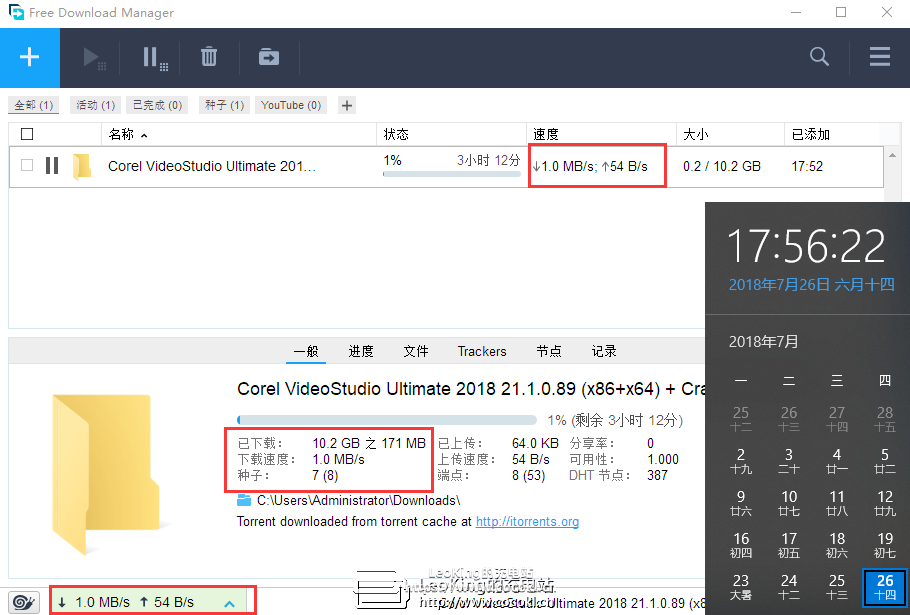Click the 3小时 12分 remaining time in the row

tap(488, 160)
